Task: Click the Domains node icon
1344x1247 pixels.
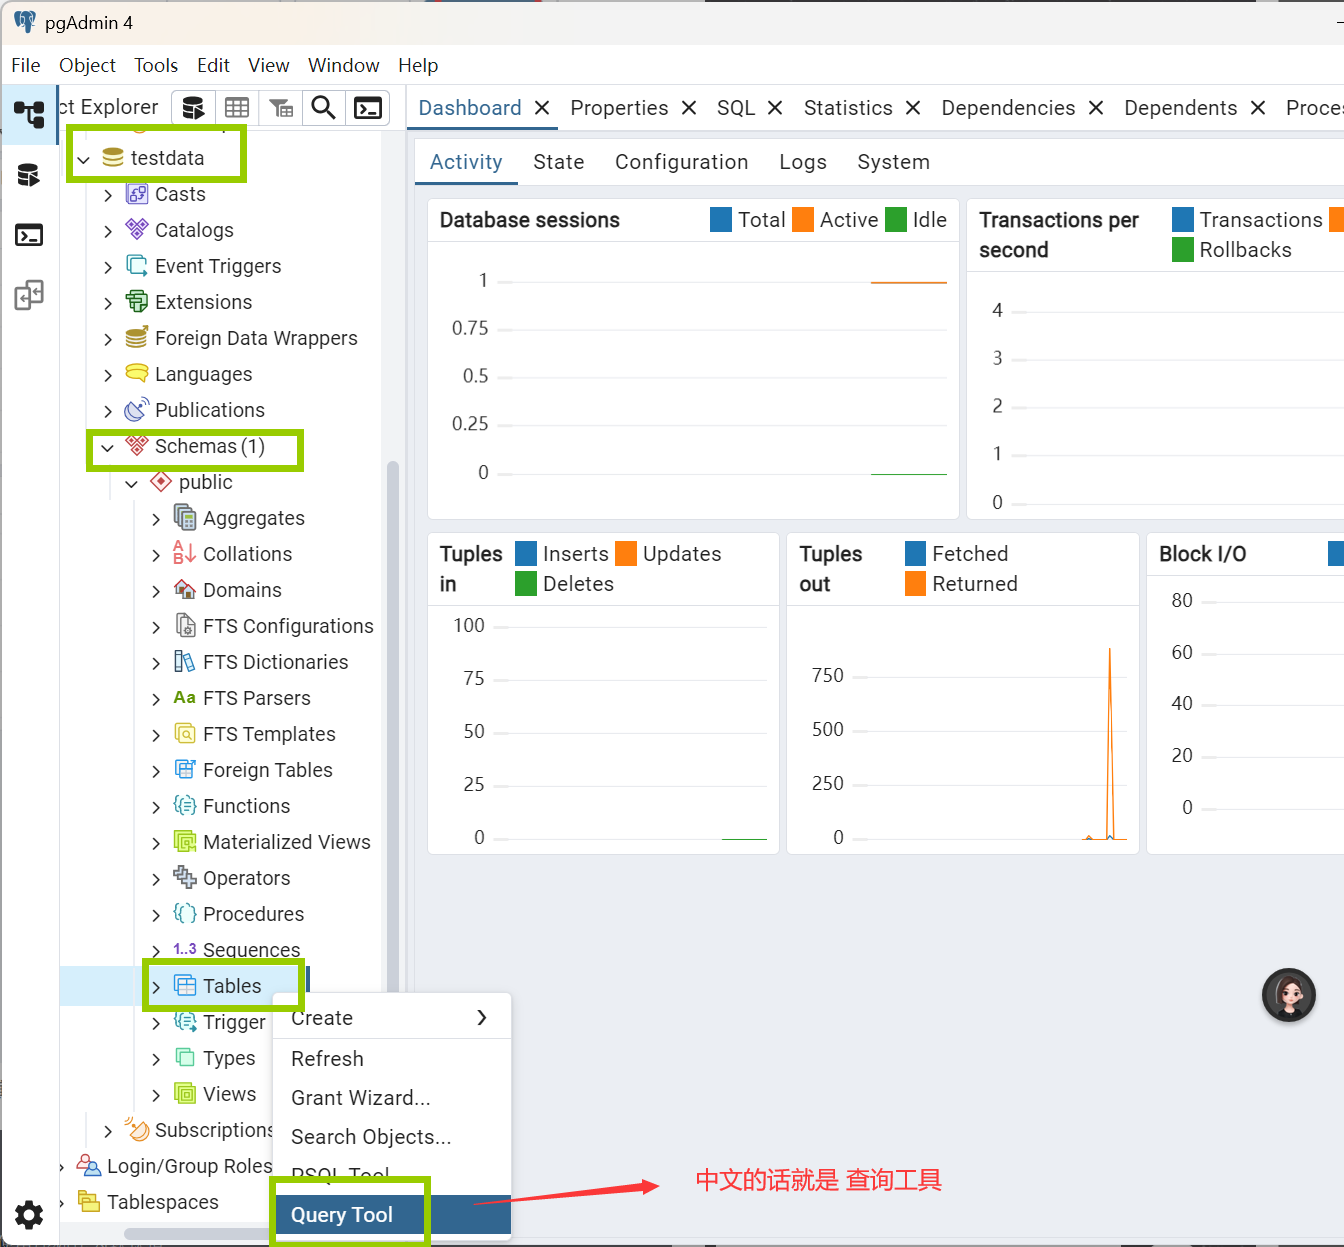Action: pos(185,590)
